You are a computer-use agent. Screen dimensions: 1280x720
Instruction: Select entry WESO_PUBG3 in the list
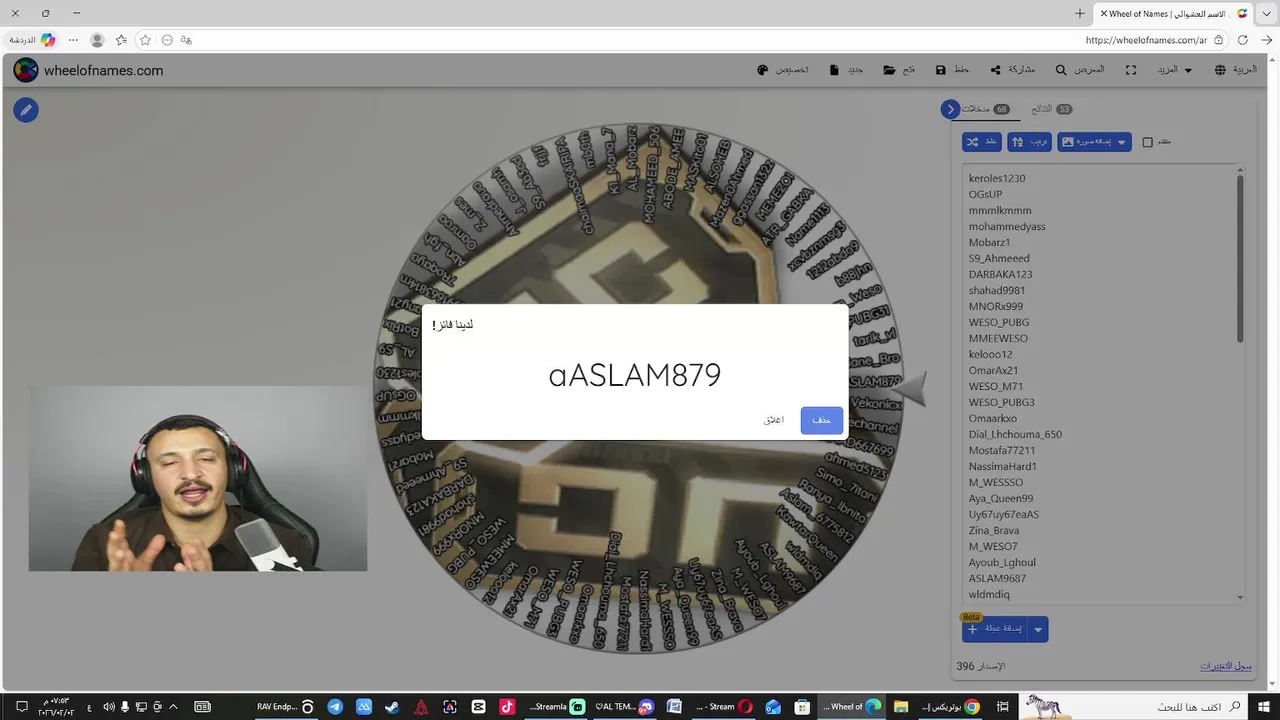pyautogui.click(x=1002, y=402)
